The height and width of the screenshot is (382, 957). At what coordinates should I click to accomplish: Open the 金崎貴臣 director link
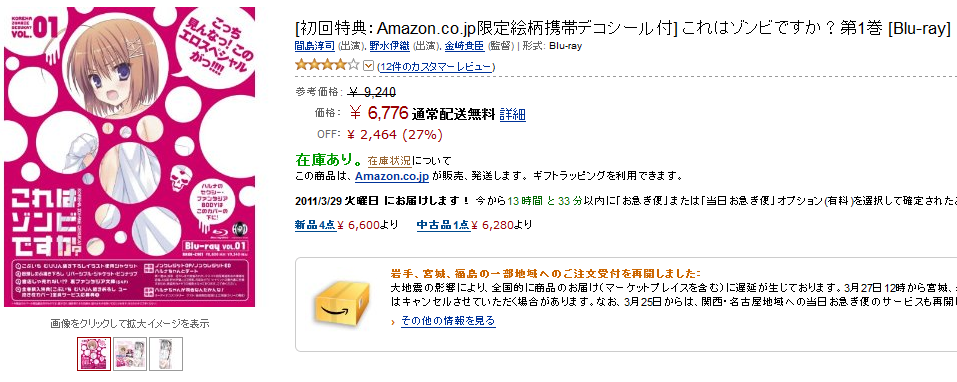(x=464, y=46)
